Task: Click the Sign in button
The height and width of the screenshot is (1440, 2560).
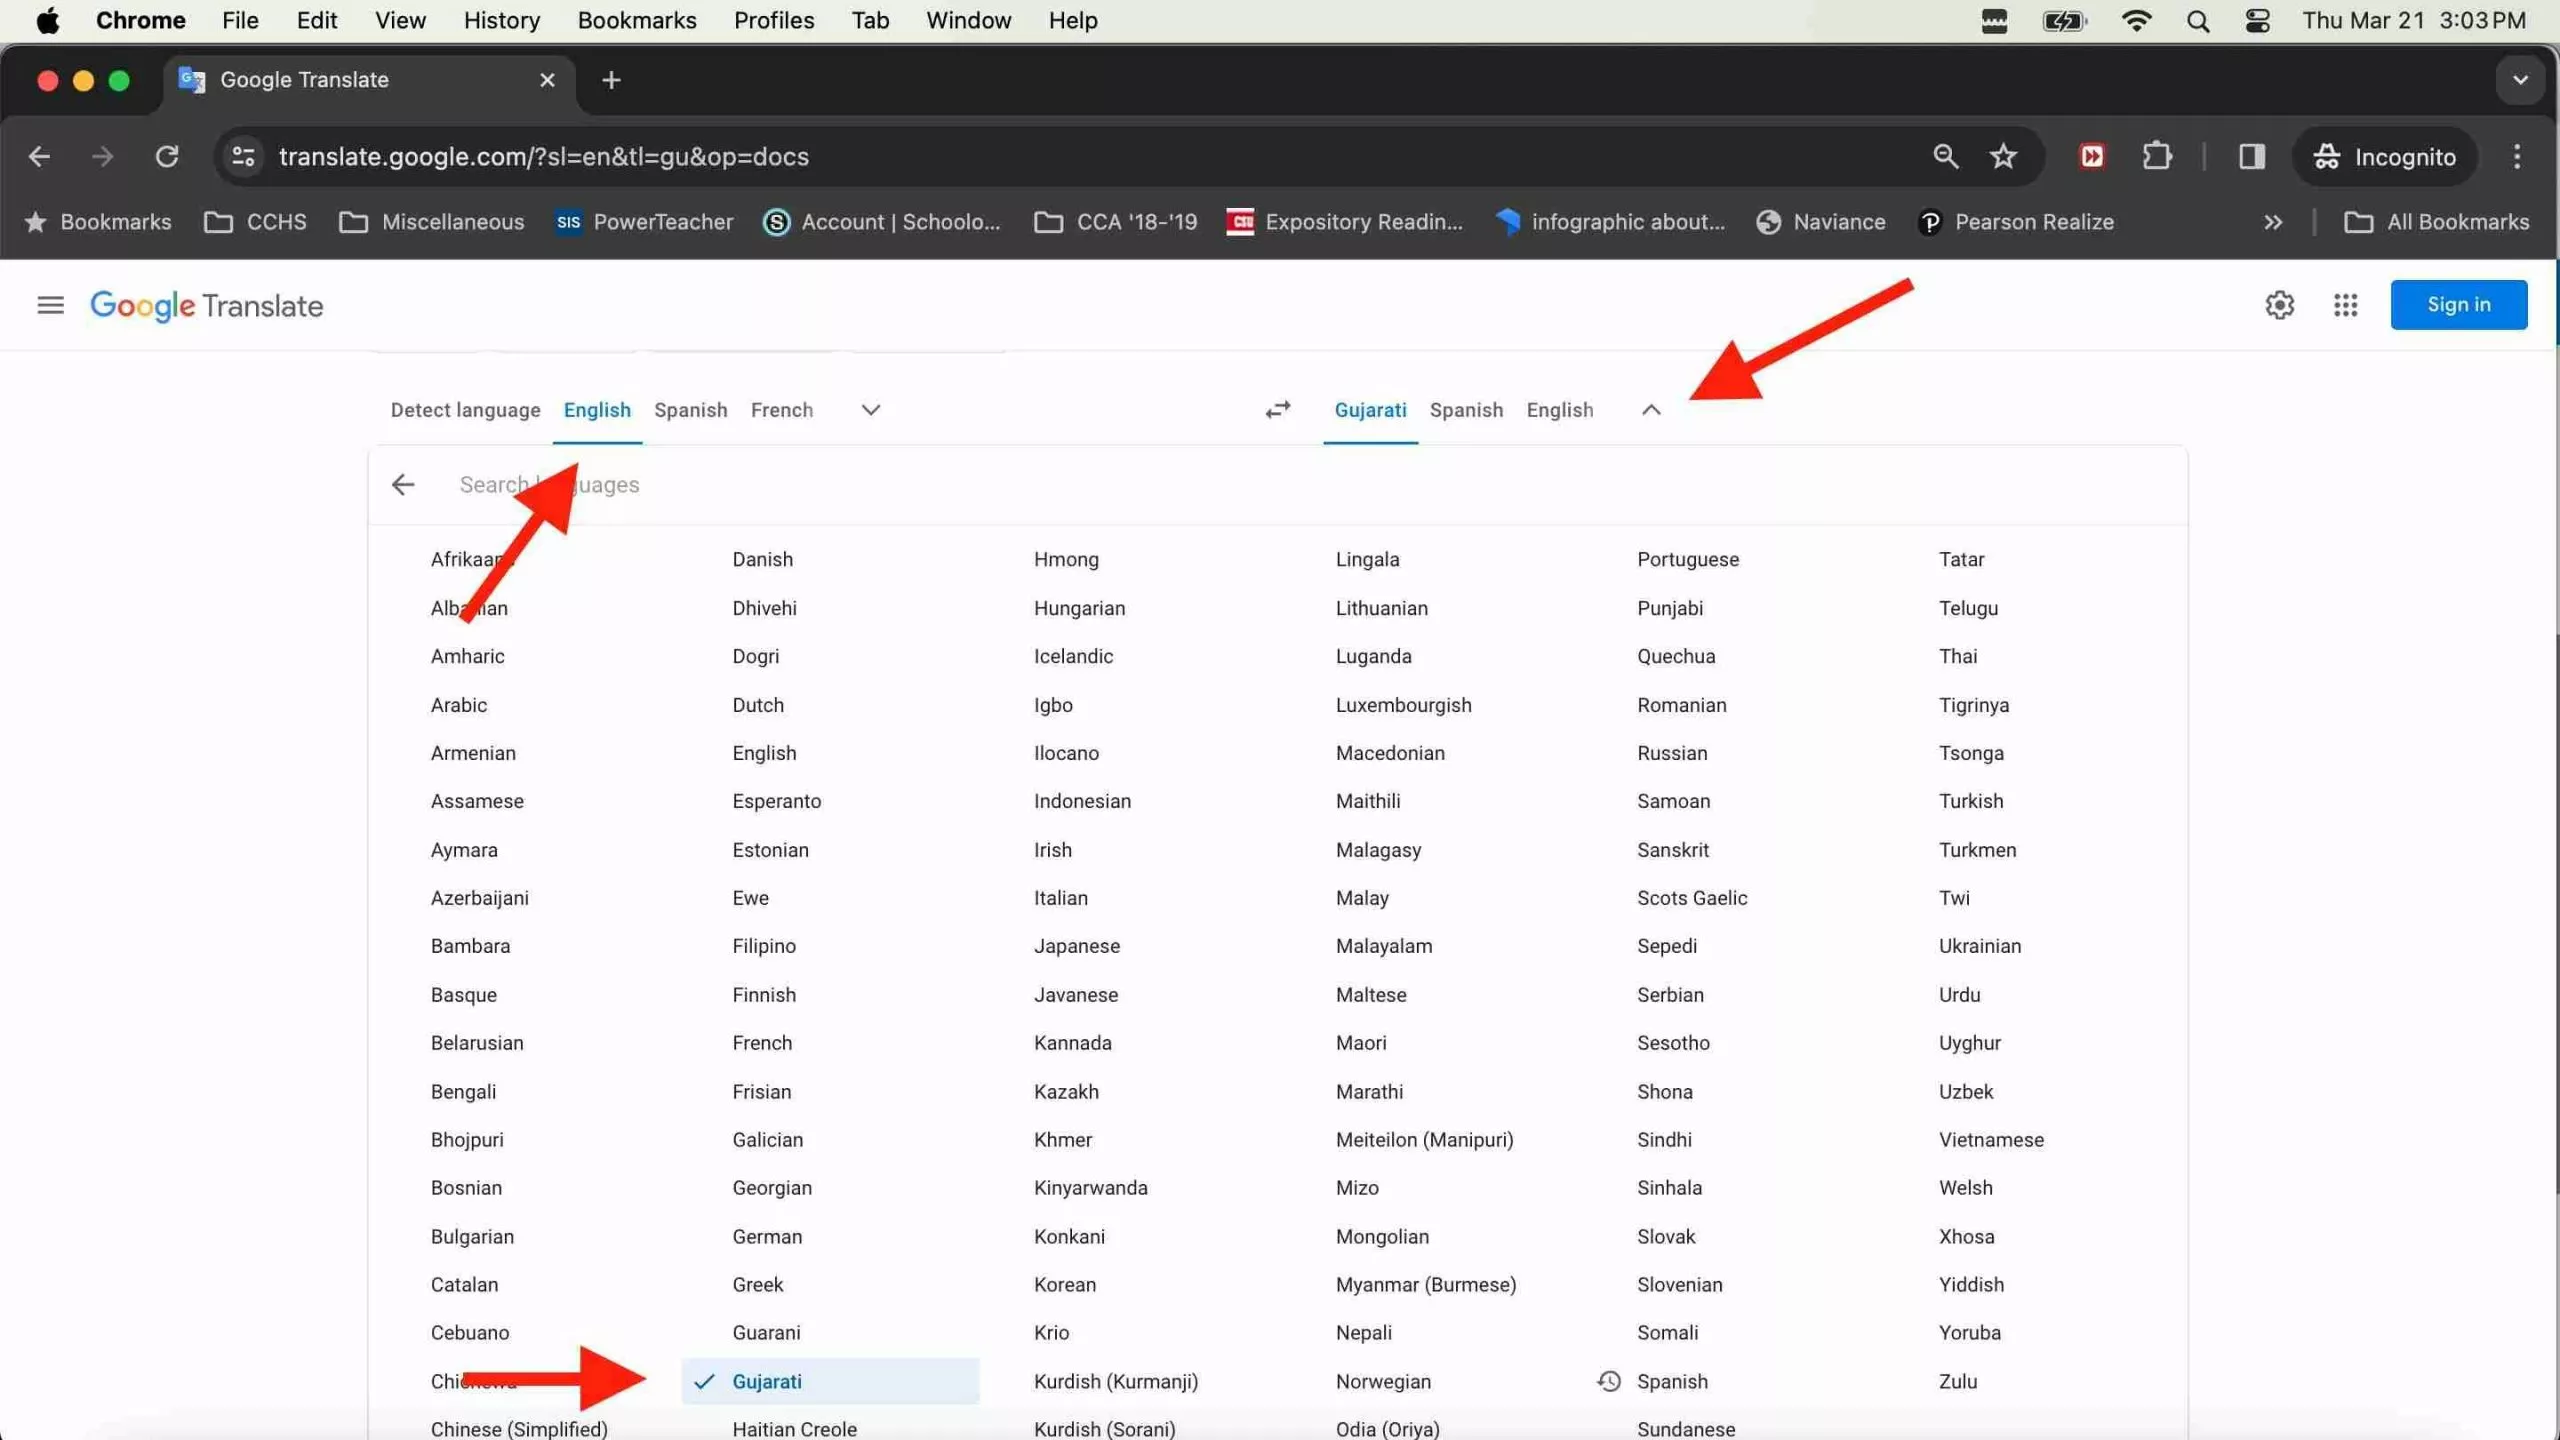Action: coord(2458,305)
